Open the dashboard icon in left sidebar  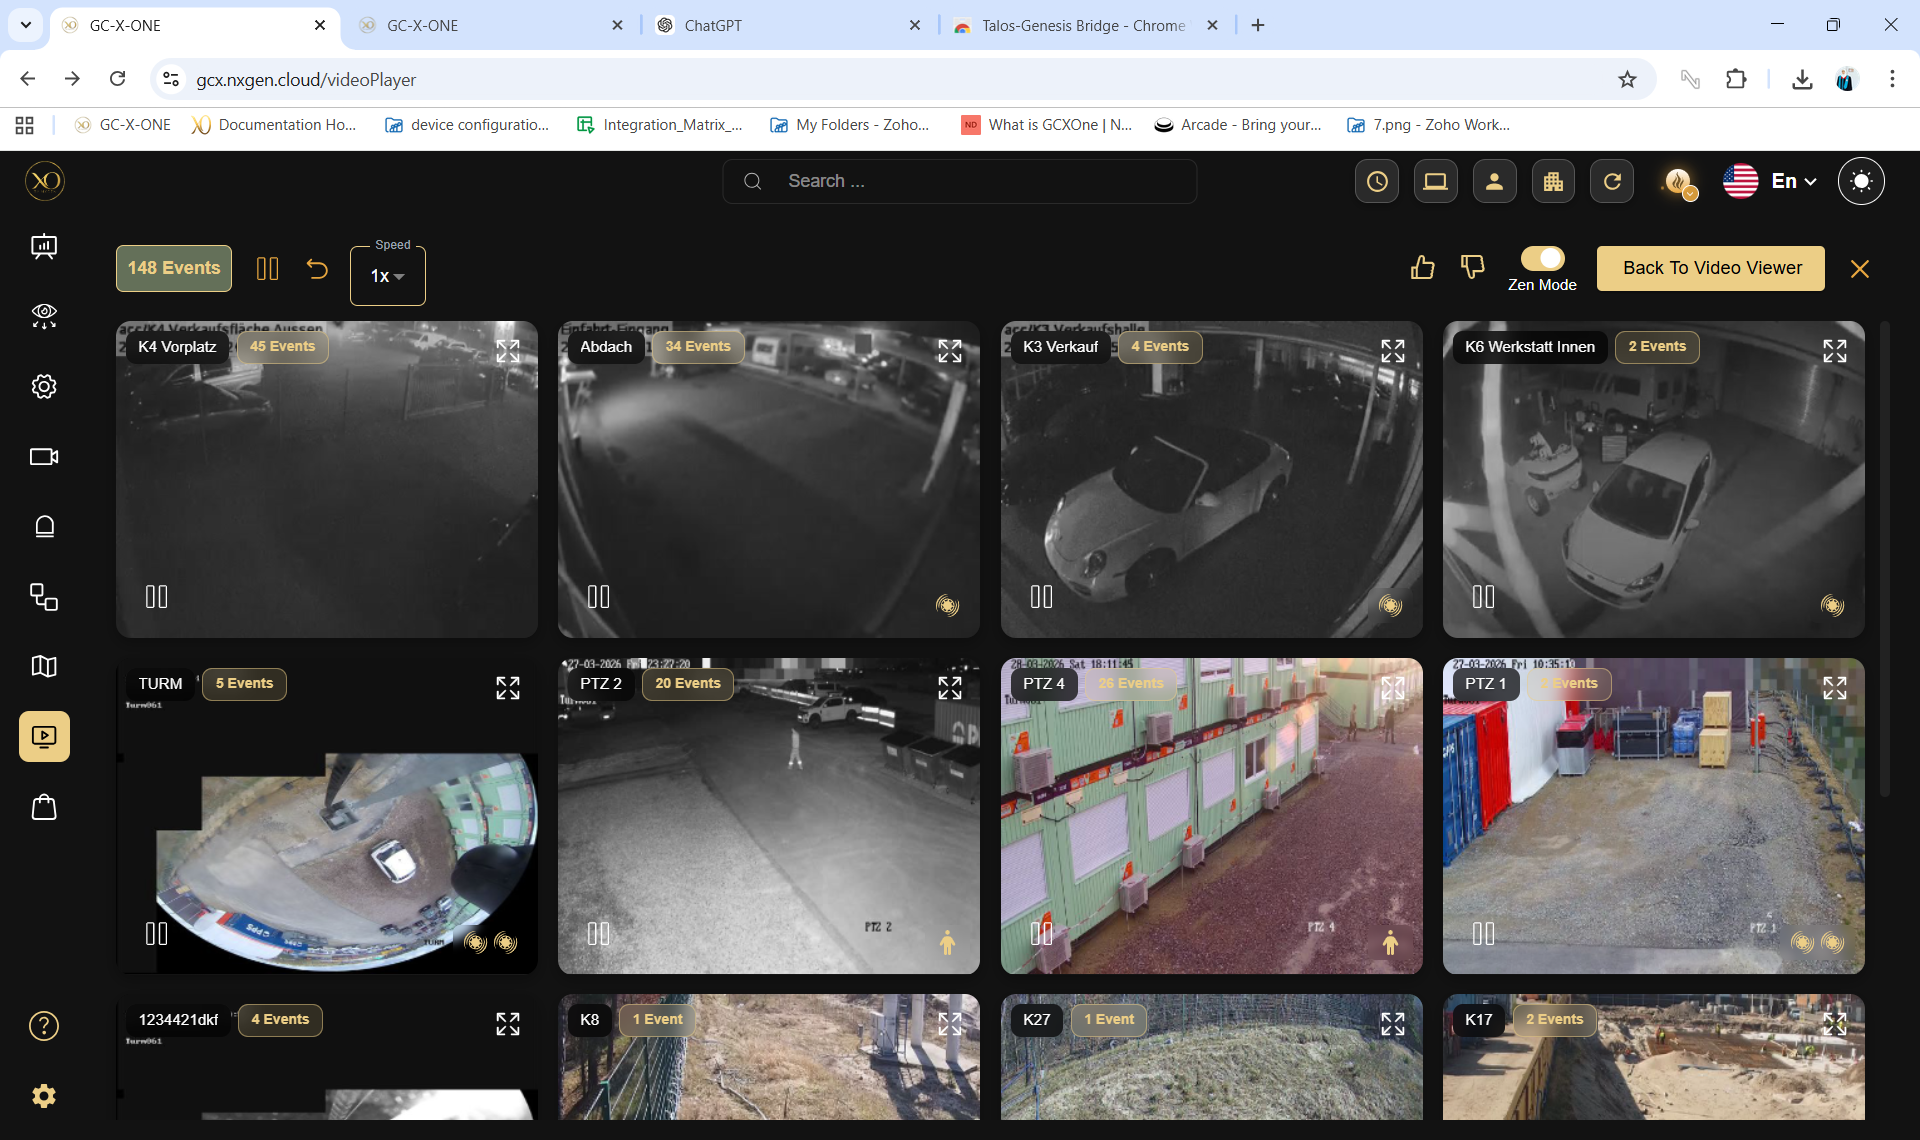[x=44, y=246]
